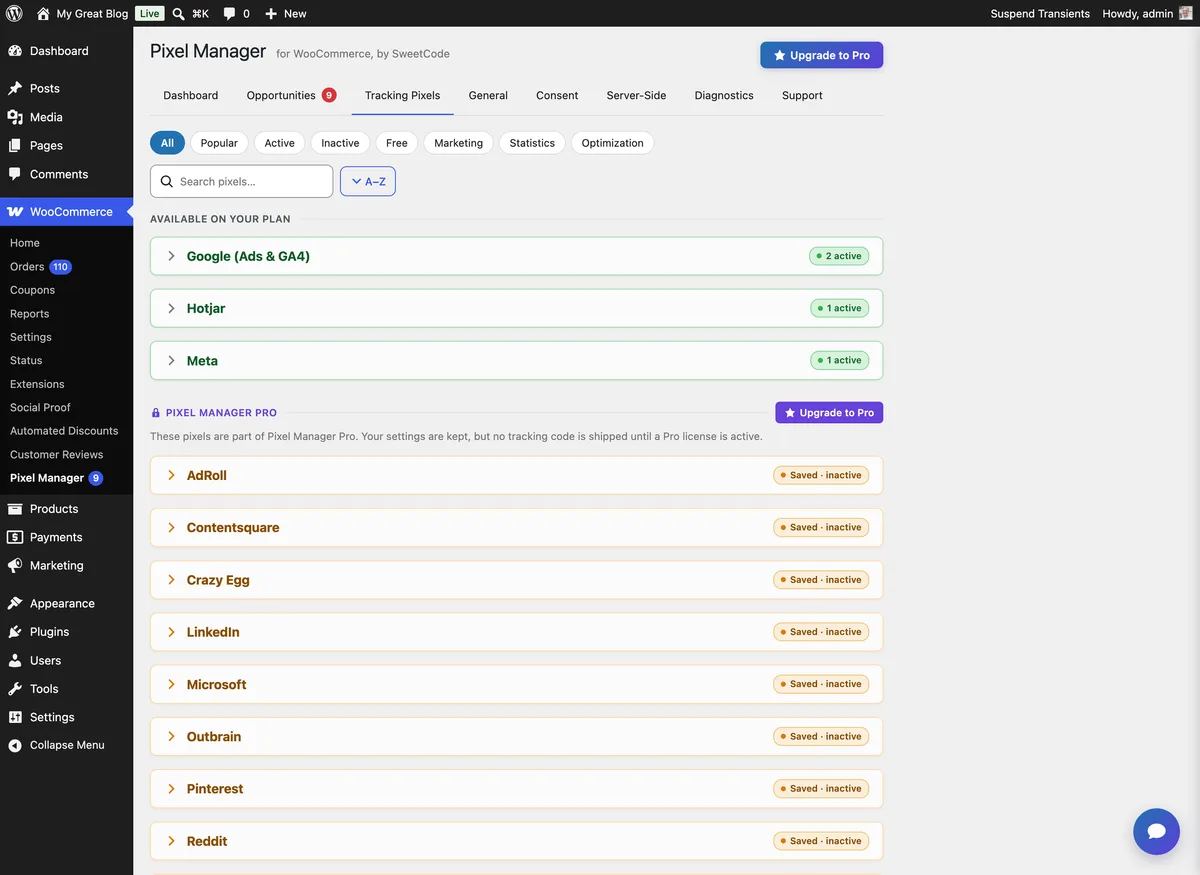Focus the Search pixels input field
This screenshot has width=1200, height=875.
(x=241, y=182)
